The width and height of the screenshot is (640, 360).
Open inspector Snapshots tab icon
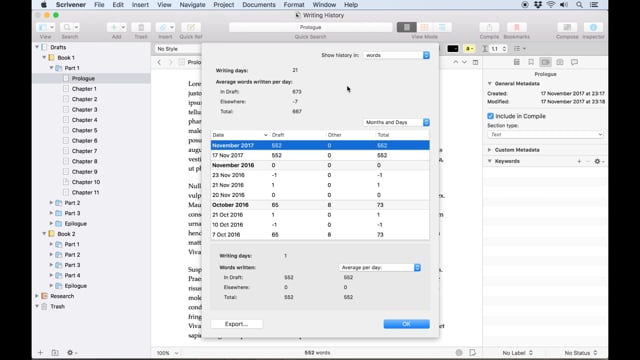click(560, 62)
